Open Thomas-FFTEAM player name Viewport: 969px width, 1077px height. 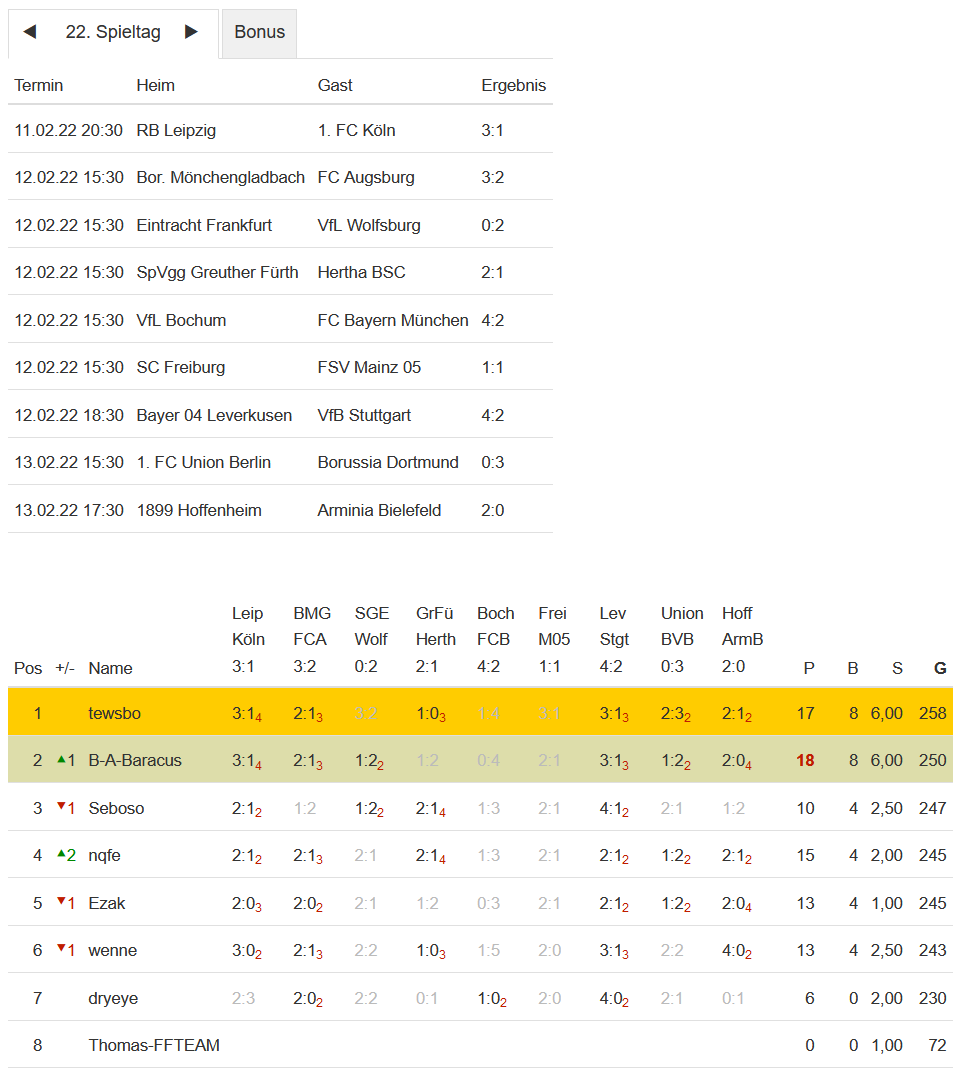pos(154,1045)
